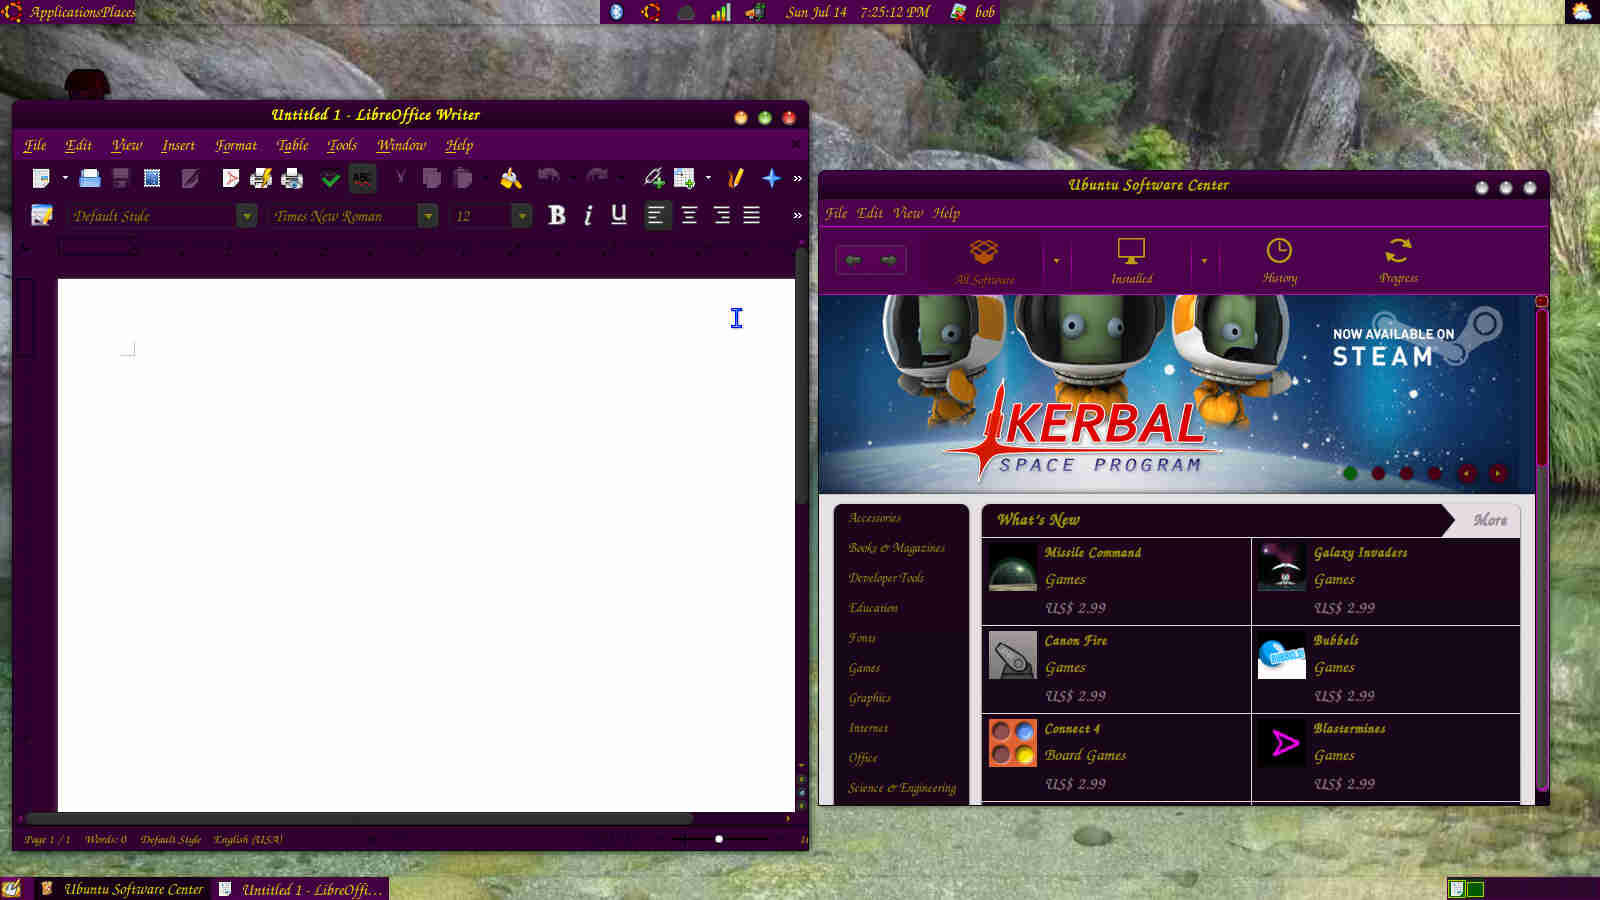Enable Centered paragraph alignment

pyautogui.click(x=689, y=215)
